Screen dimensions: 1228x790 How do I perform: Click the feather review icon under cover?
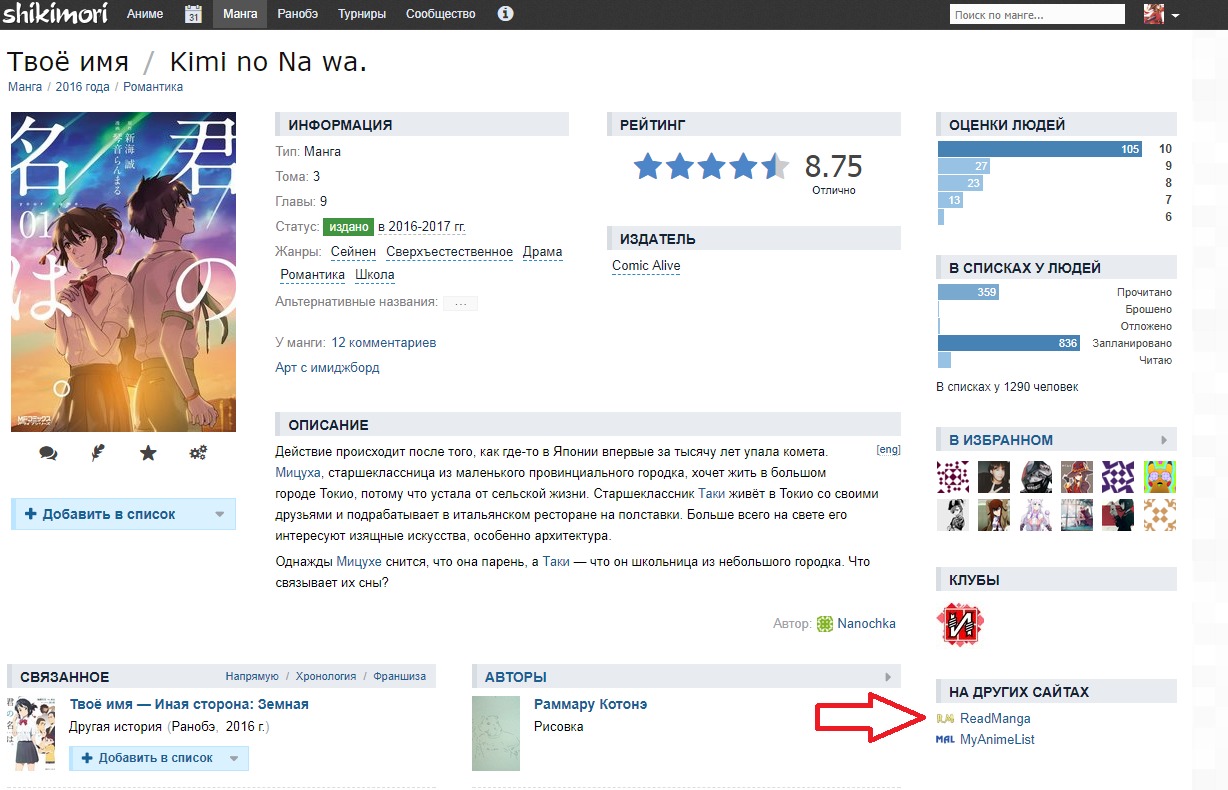tap(98, 453)
